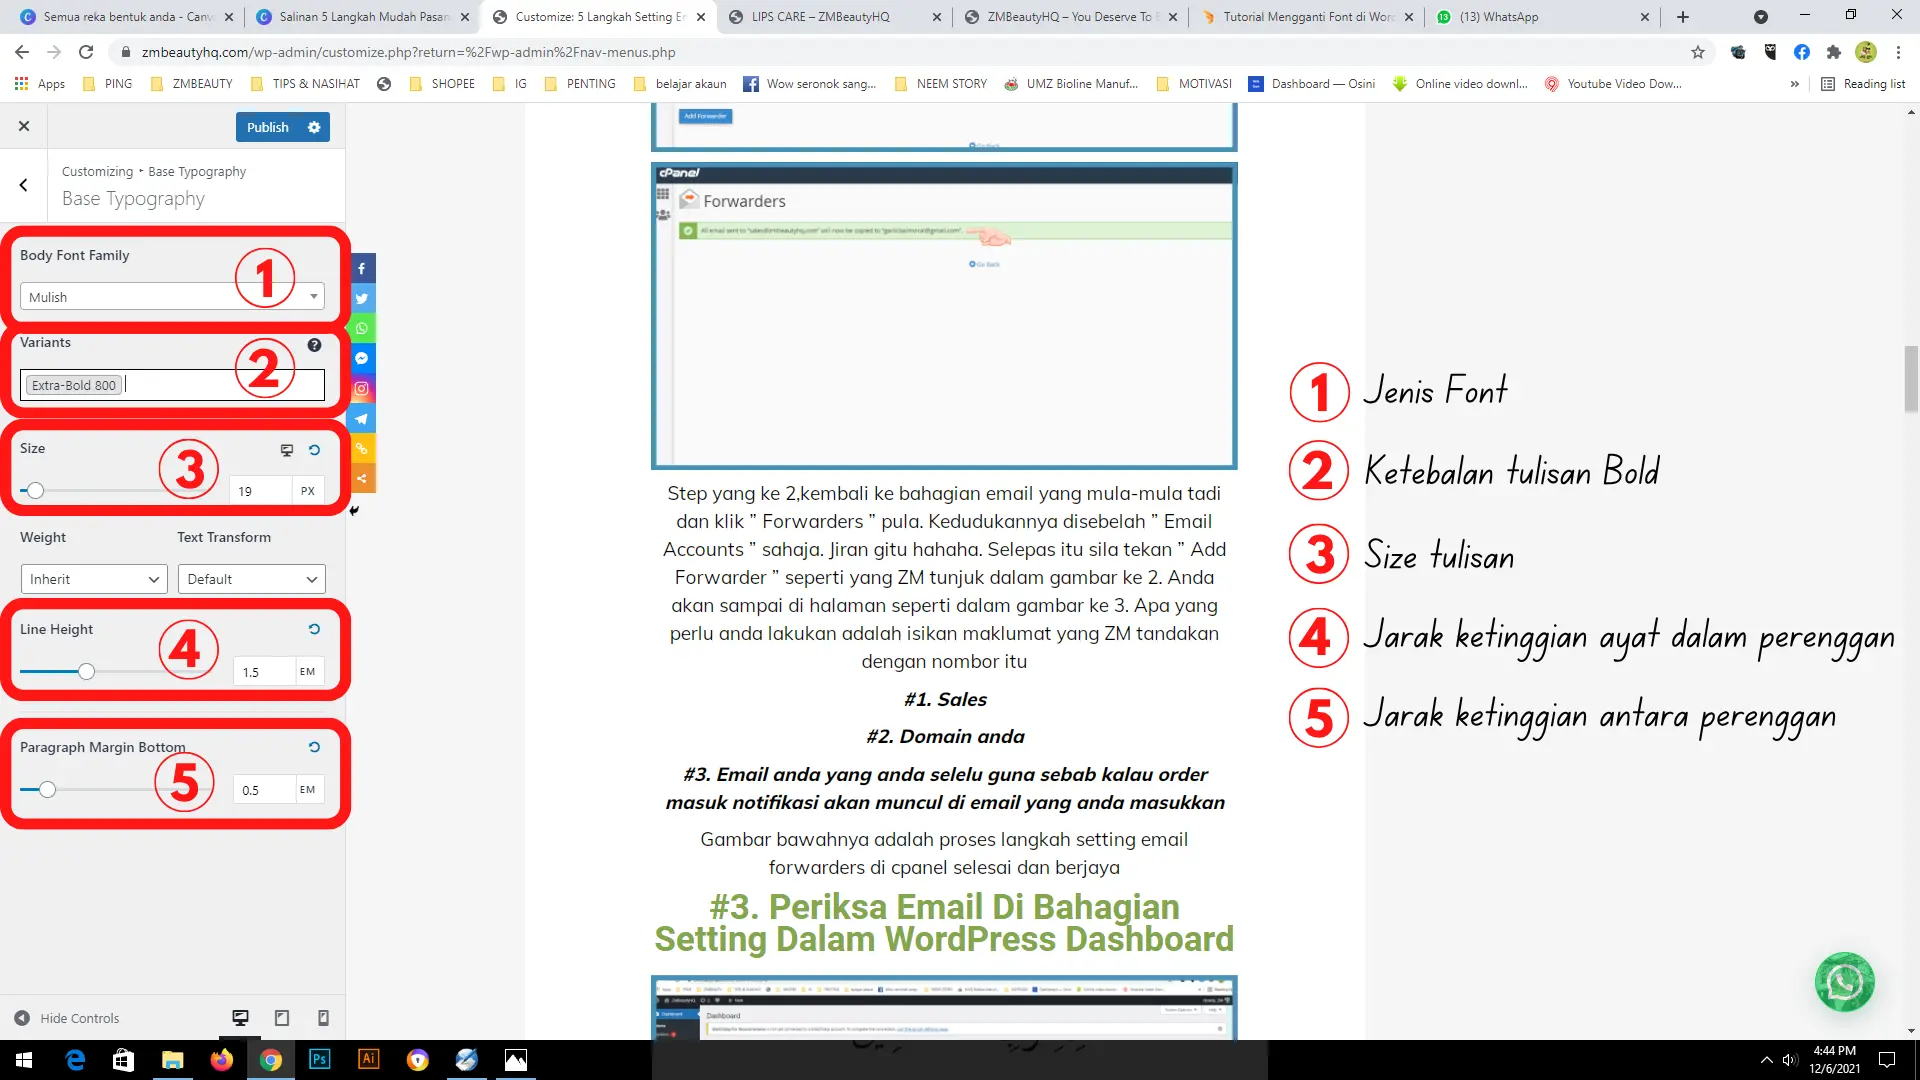This screenshot has height=1080, width=1920.
Task: Share via Telegram sidebar icon
Action: tap(362, 418)
